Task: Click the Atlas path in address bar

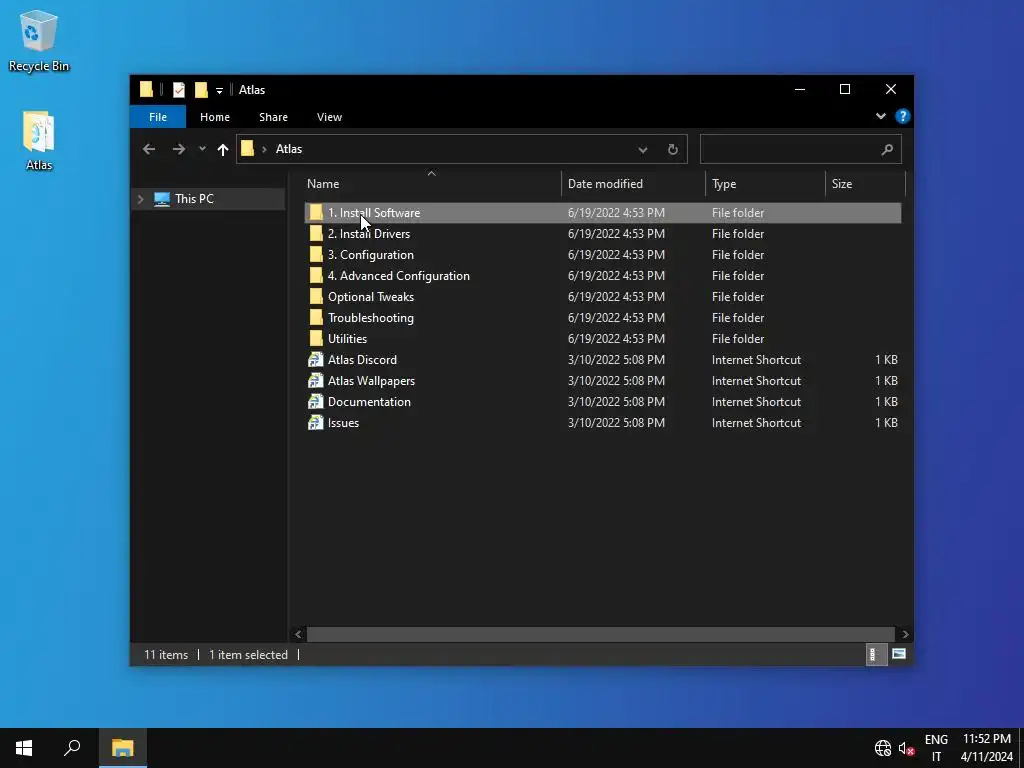Action: click(x=289, y=149)
